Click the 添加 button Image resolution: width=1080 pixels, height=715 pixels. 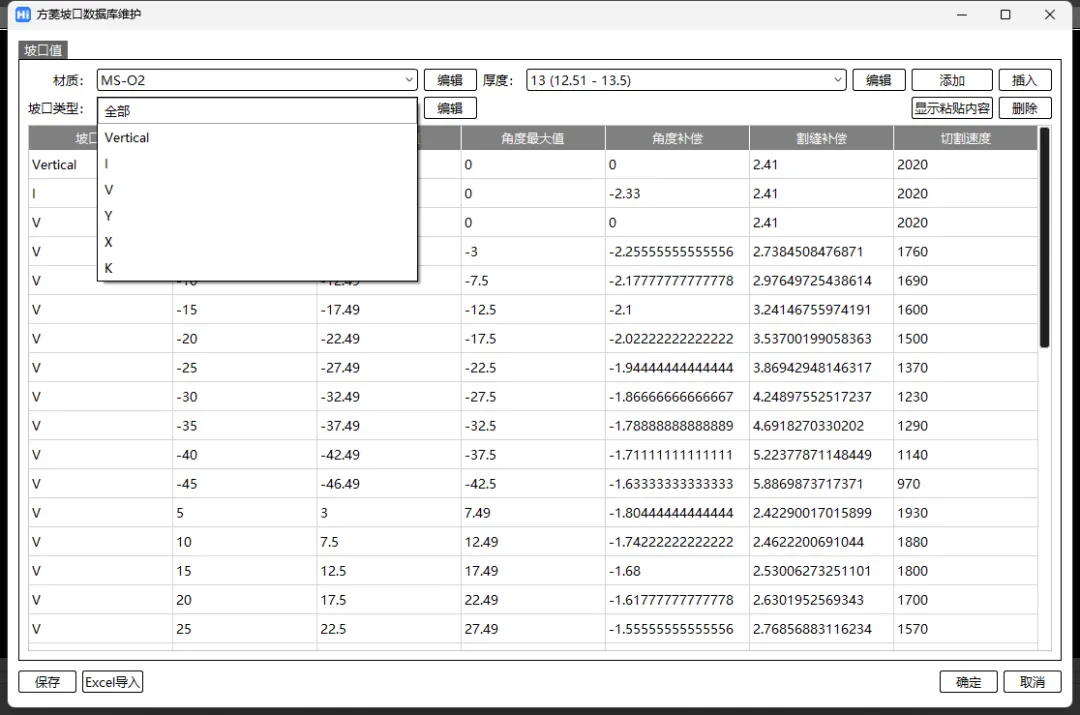[x=952, y=80]
